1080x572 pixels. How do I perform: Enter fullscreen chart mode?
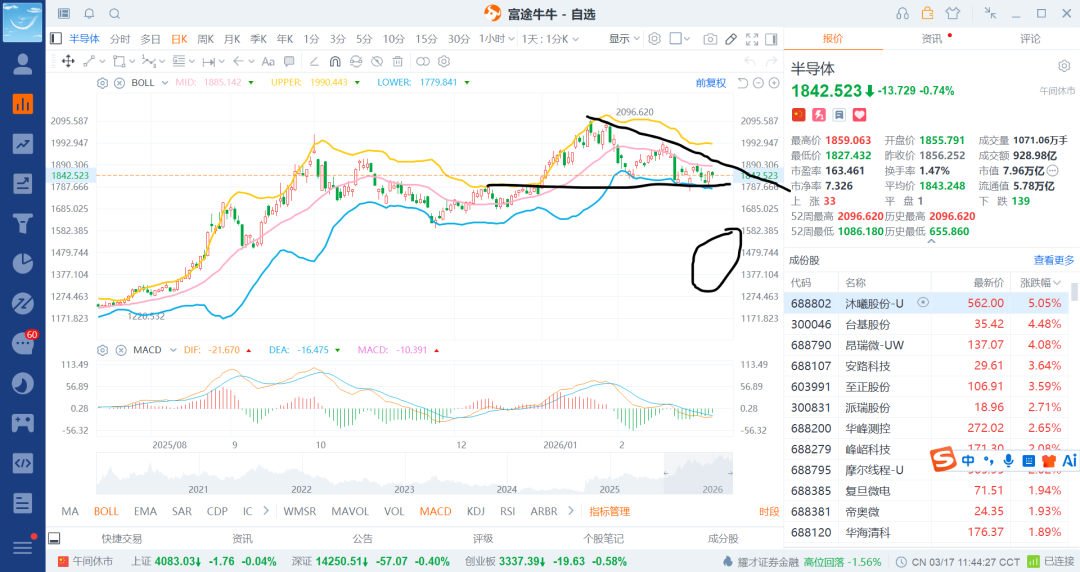click(752, 39)
